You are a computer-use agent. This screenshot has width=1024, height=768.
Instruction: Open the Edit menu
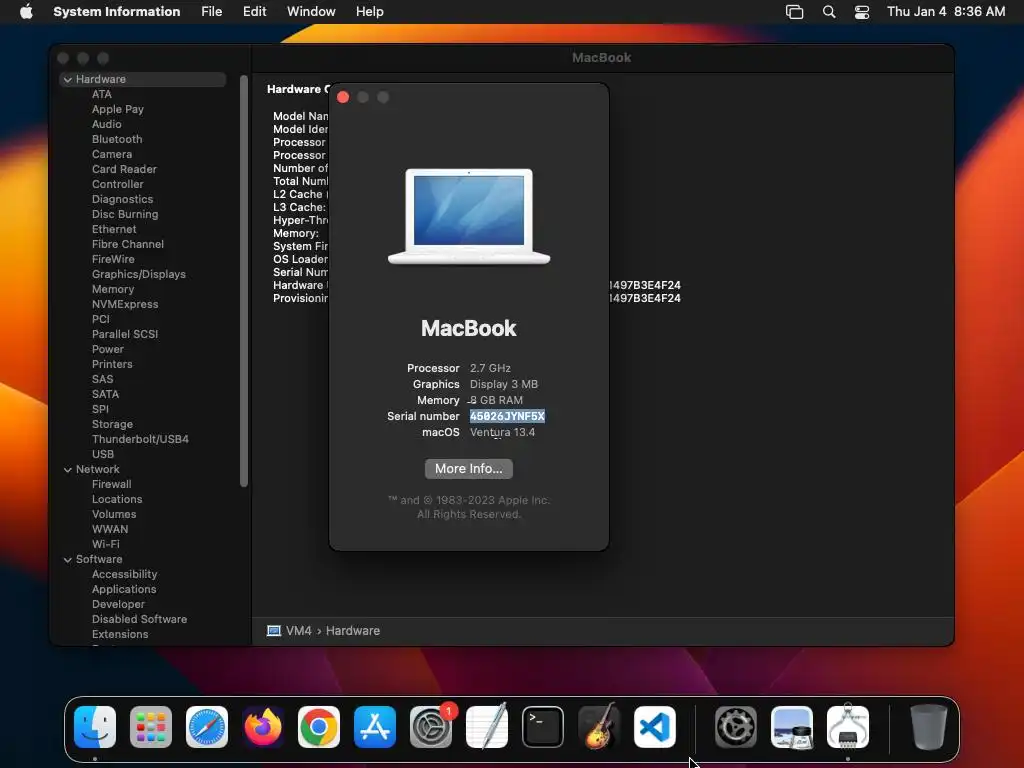coord(255,12)
